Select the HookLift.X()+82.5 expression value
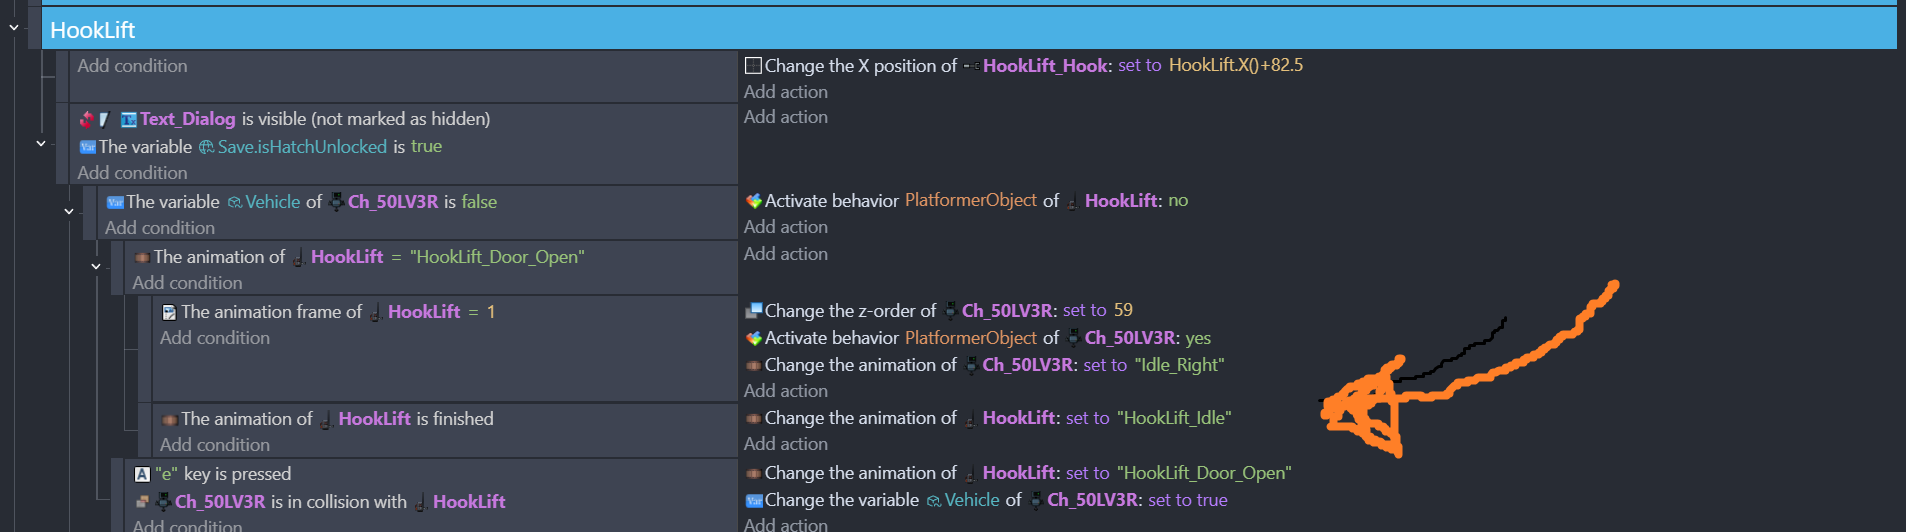 pyautogui.click(x=1235, y=65)
